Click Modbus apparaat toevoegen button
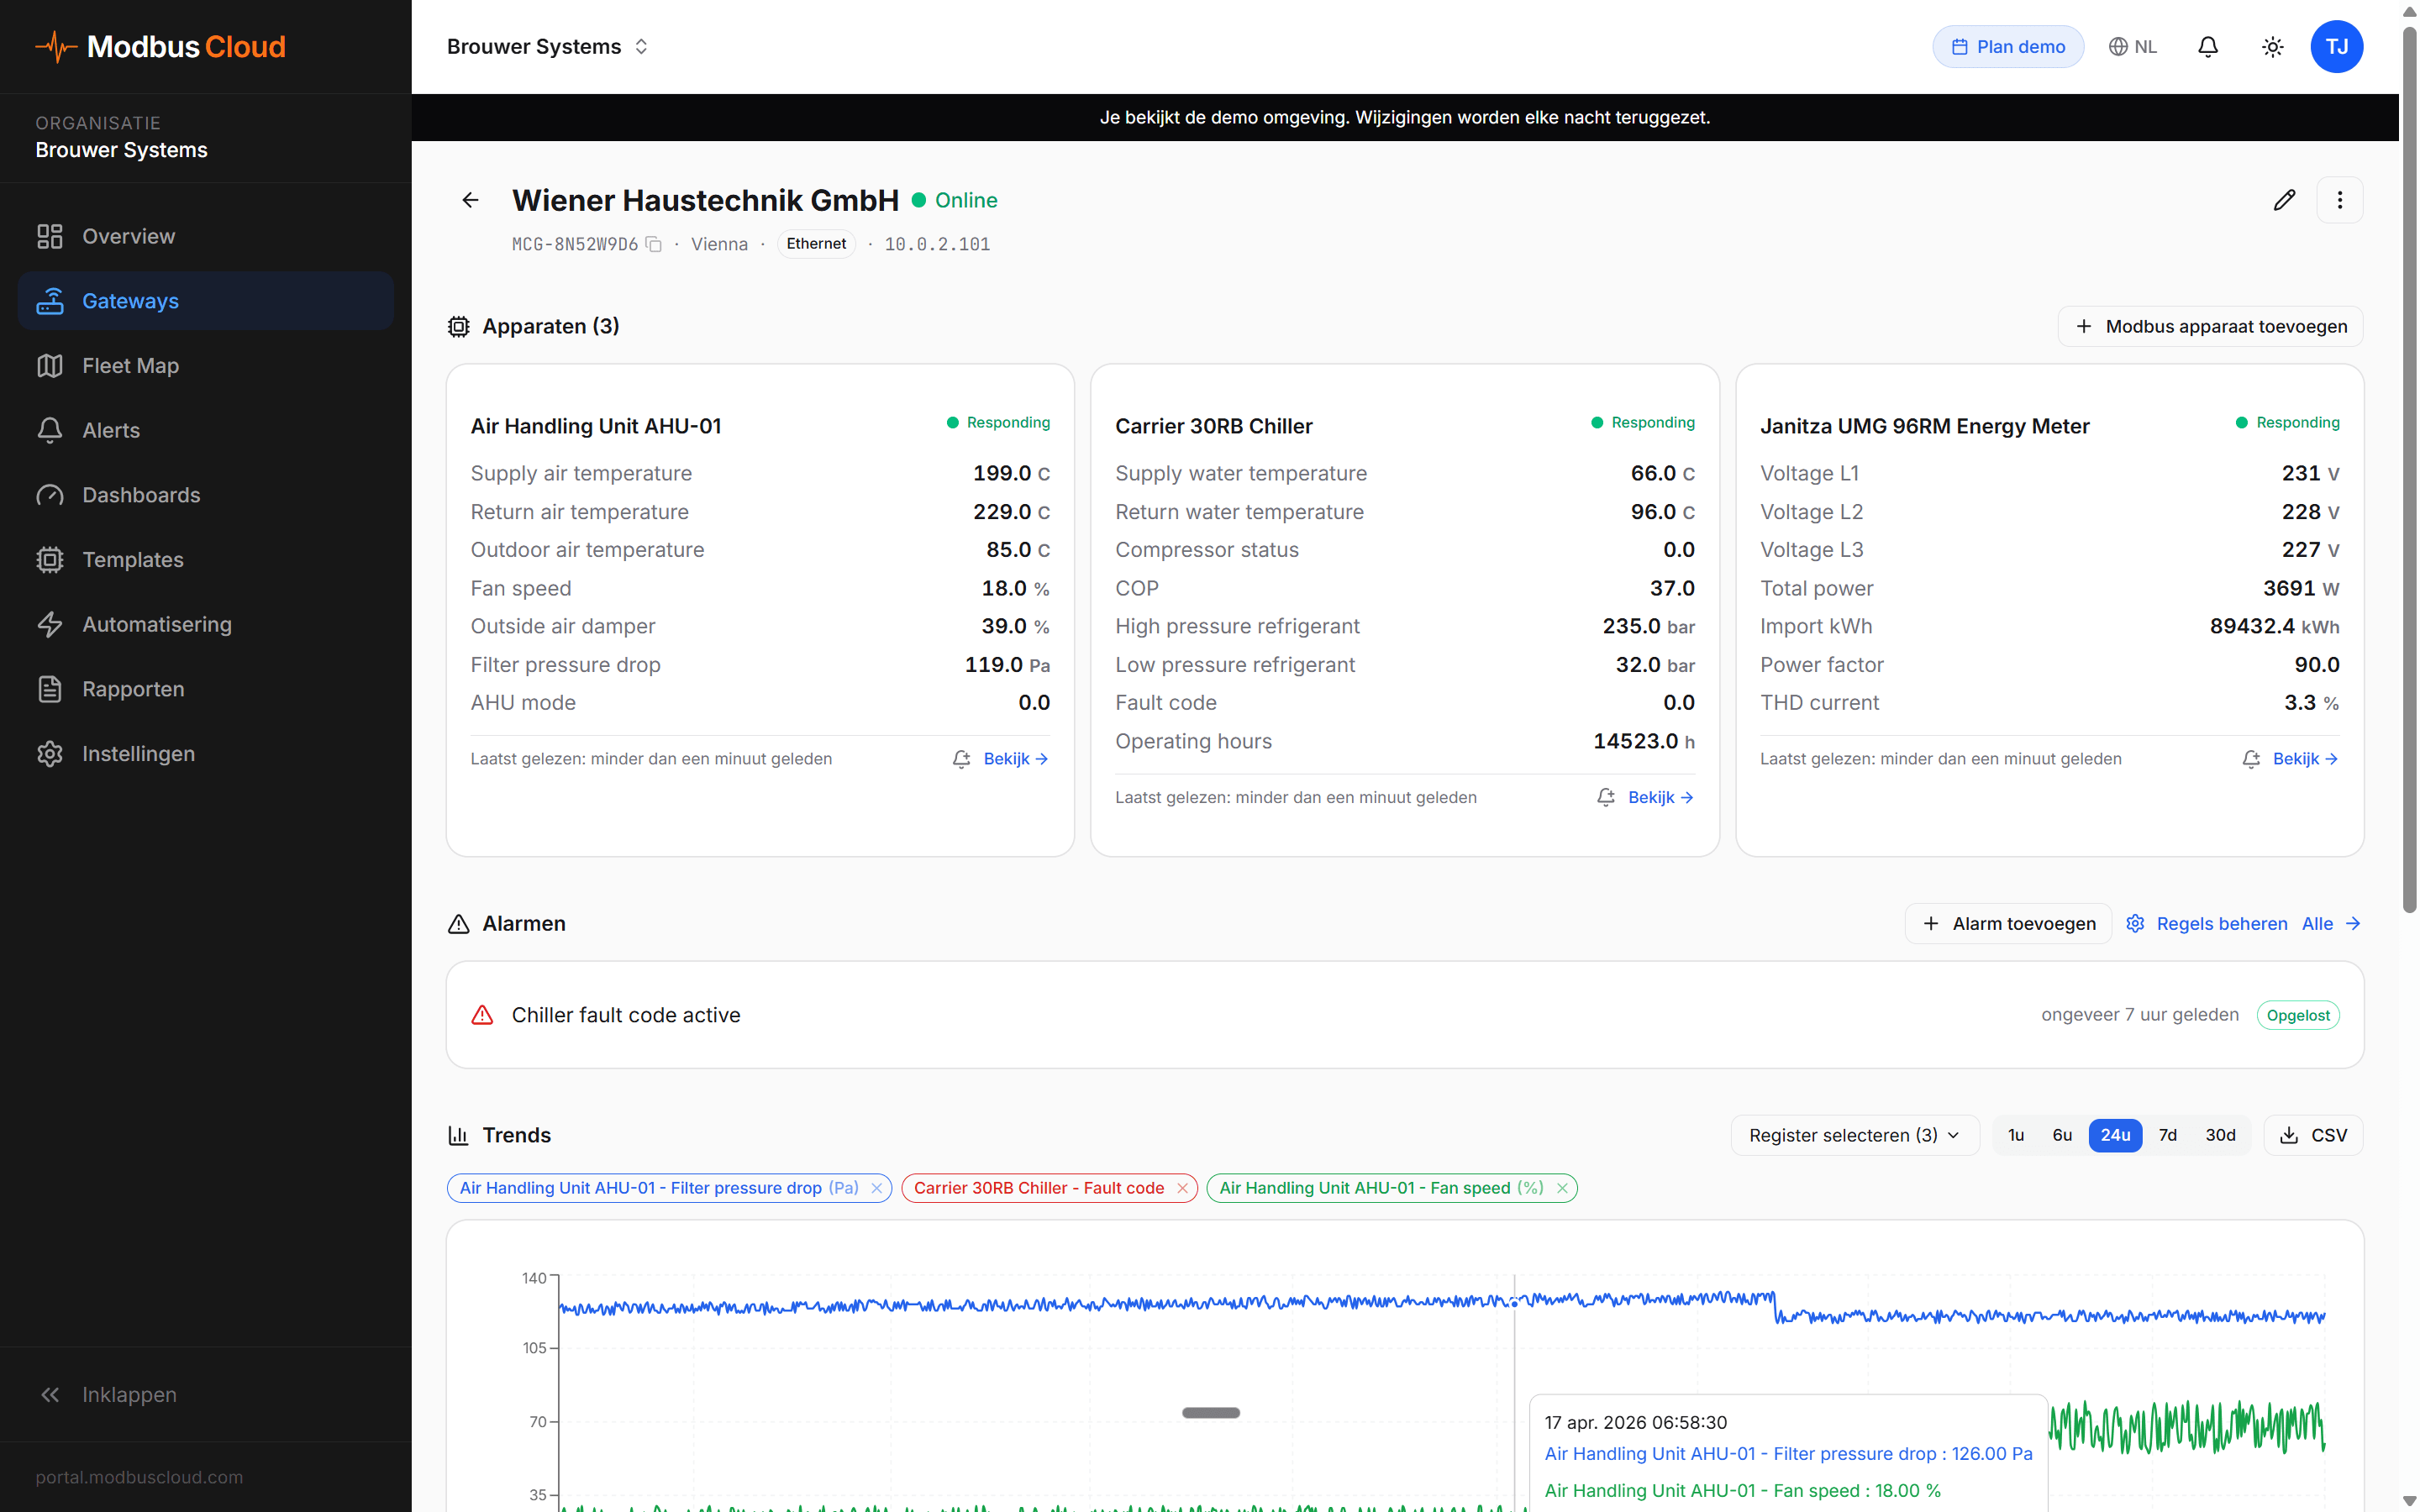The image size is (2420, 1512). pyautogui.click(x=2210, y=327)
